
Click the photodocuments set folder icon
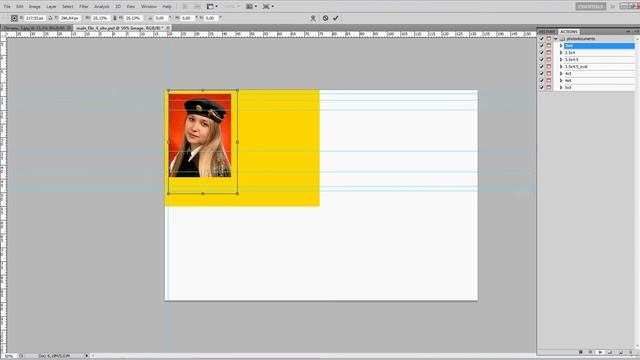[562, 39]
